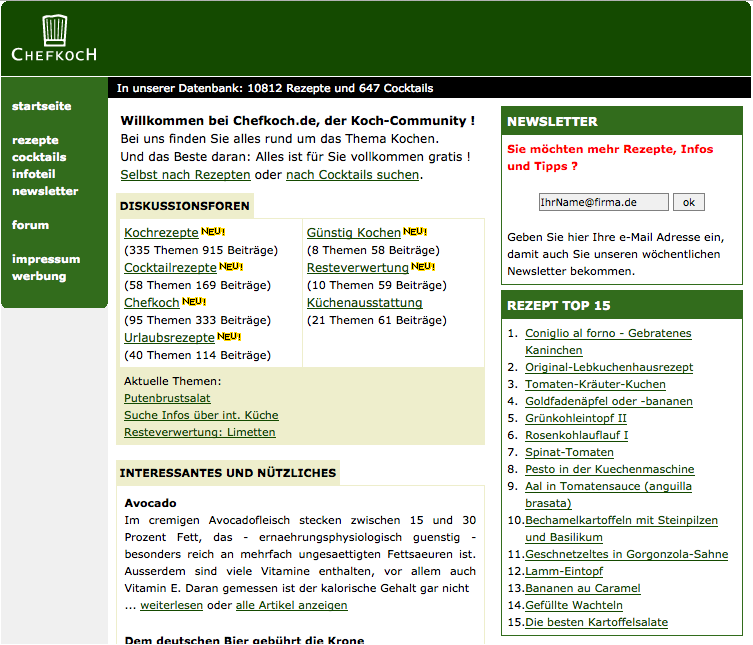Select infoteil in the left navigation
The width and height of the screenshot is (753, 645).
click(x=34, y=174)
